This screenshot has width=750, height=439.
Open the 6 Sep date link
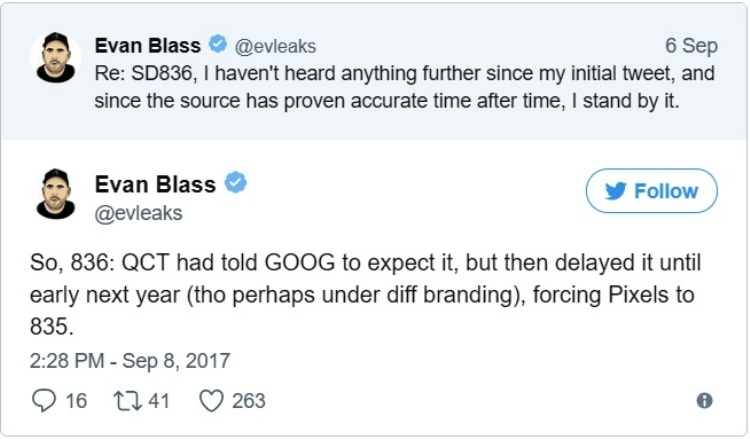coord(691,46)
